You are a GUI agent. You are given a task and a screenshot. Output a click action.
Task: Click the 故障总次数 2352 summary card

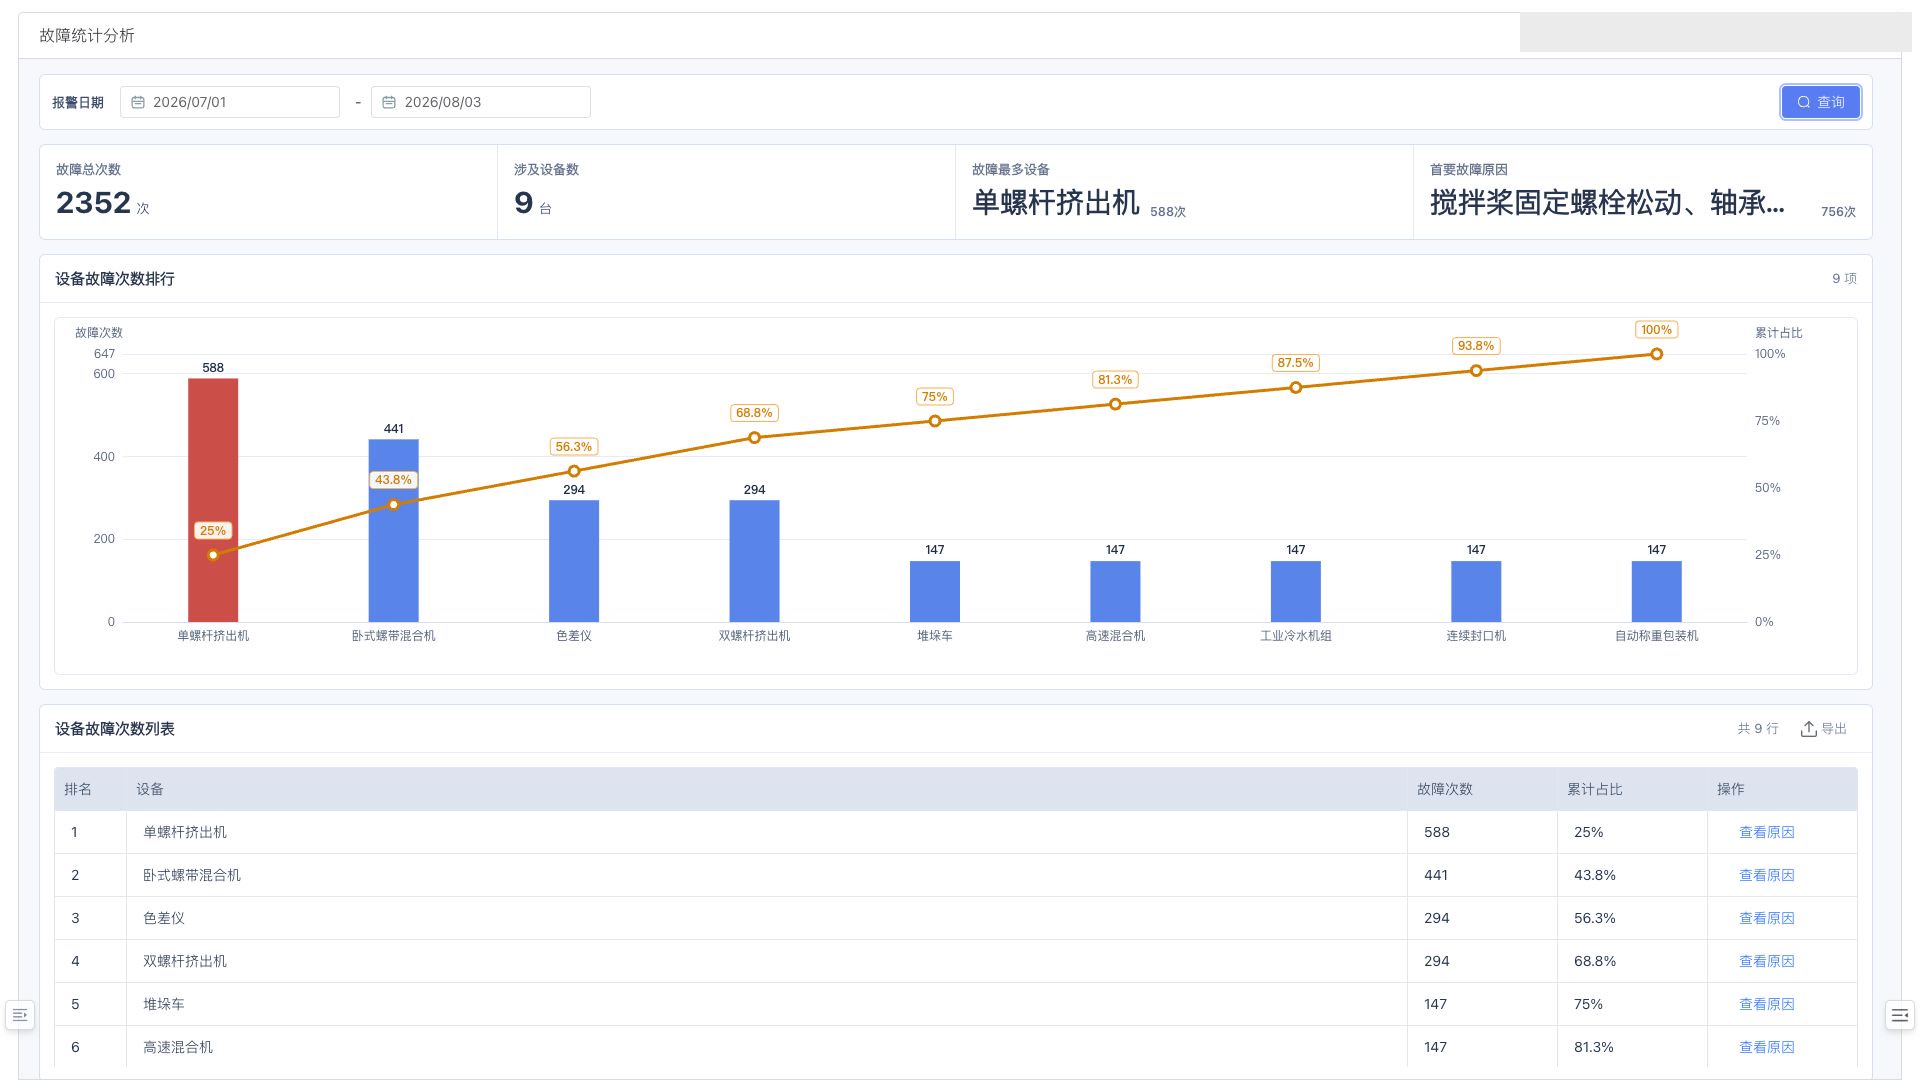pos(268,192)
